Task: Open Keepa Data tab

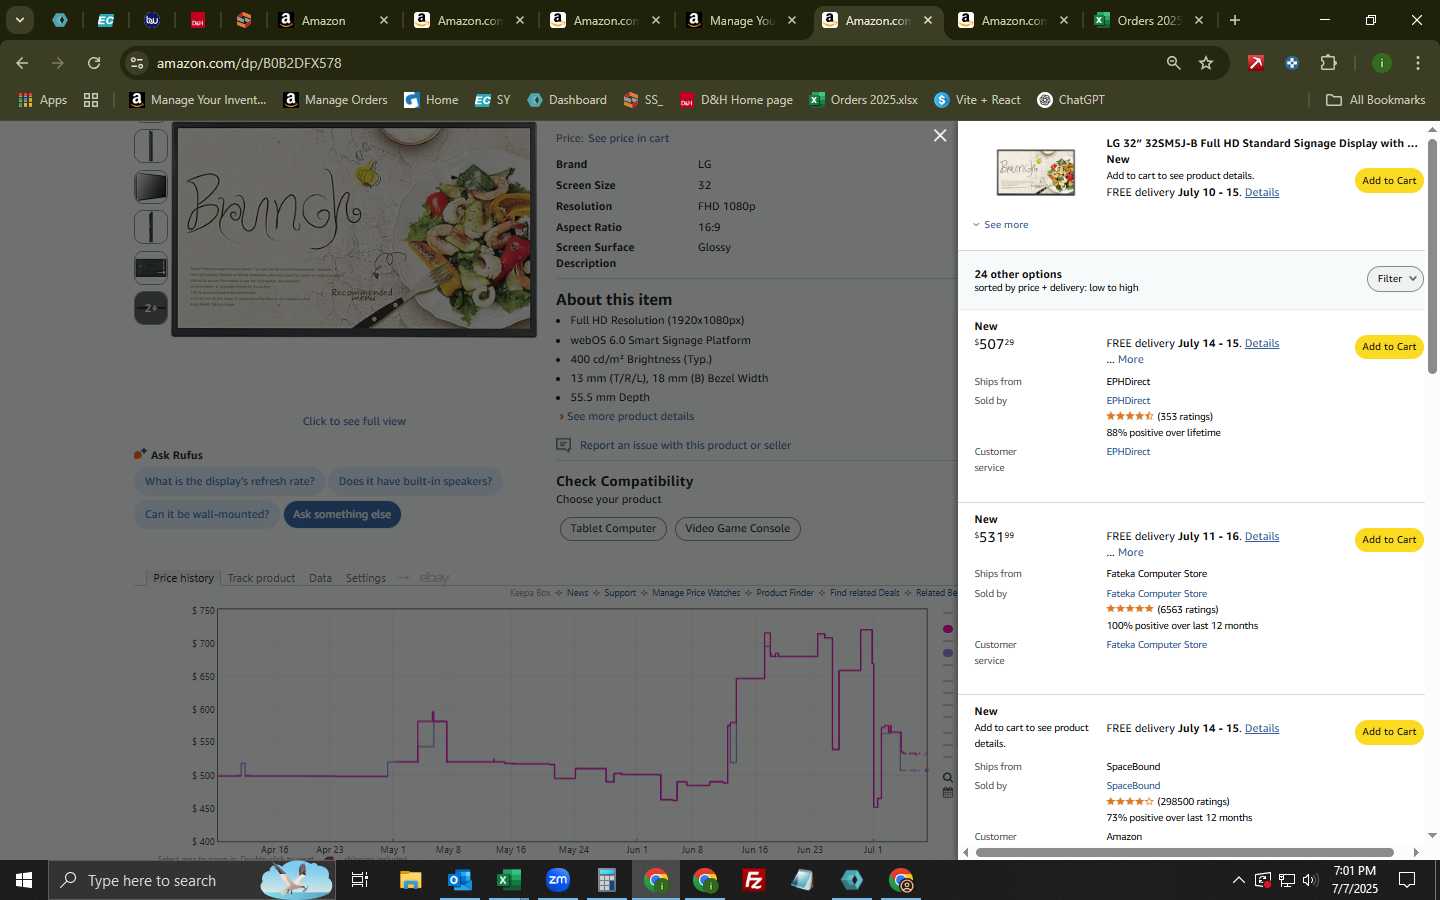Action: pyautogui.click(x=320, y=578)
